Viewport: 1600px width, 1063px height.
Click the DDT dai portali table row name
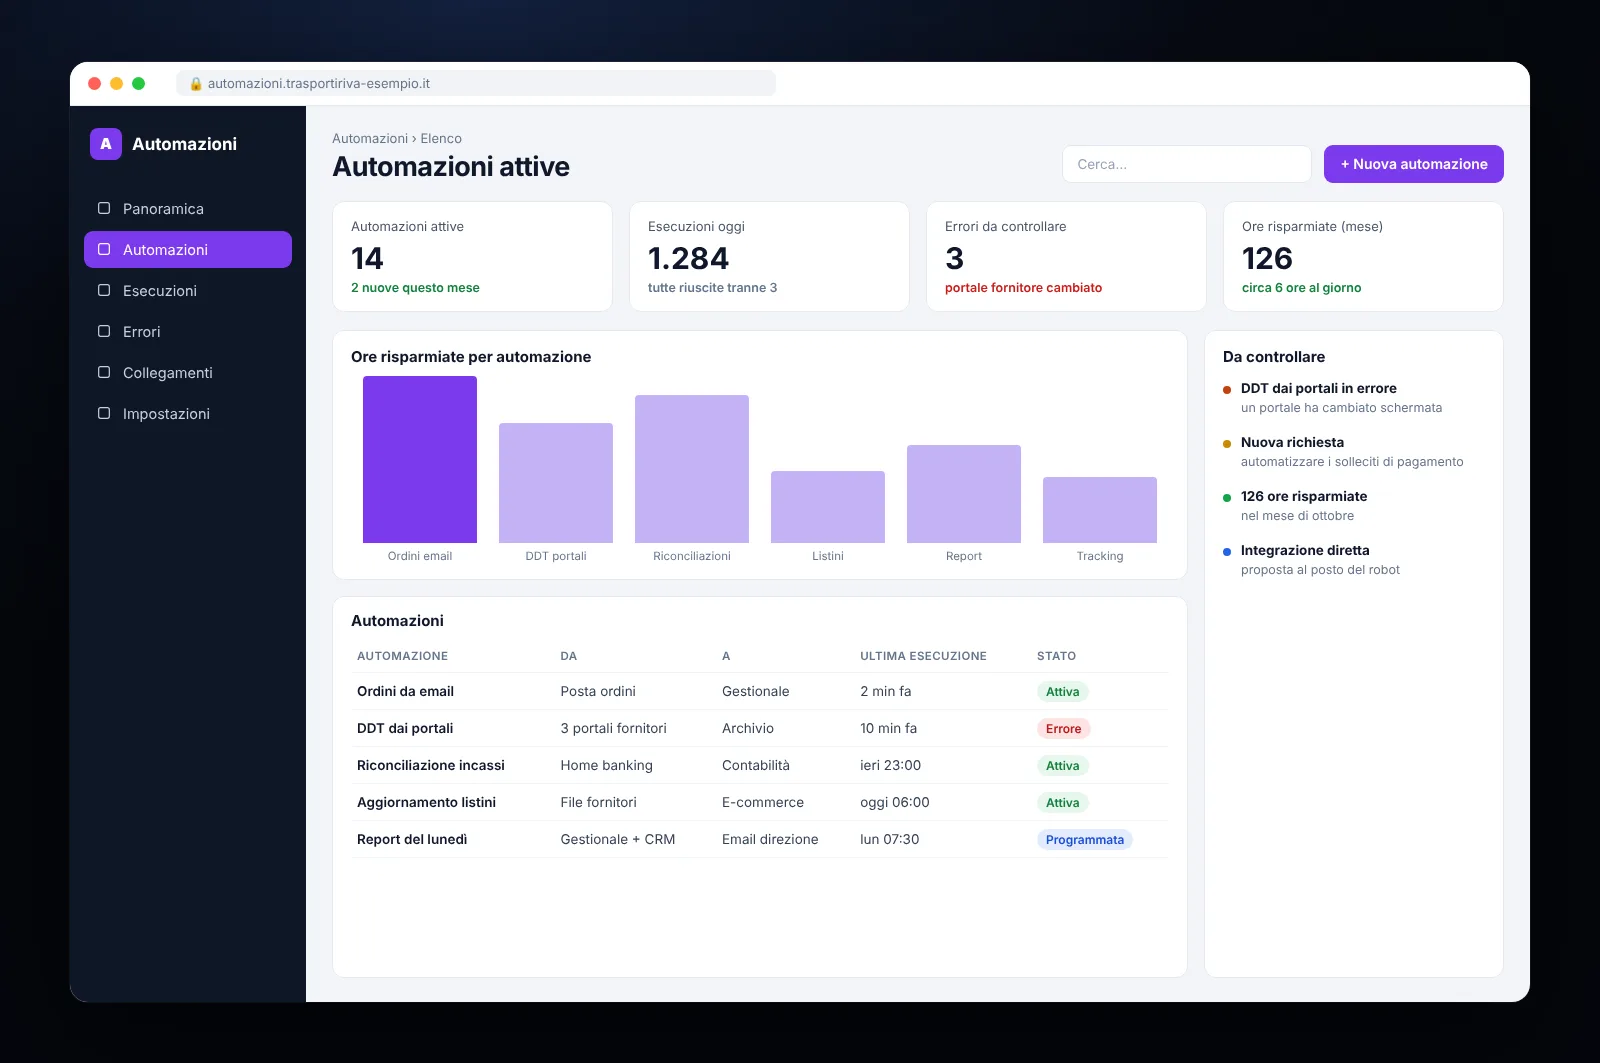405,728
